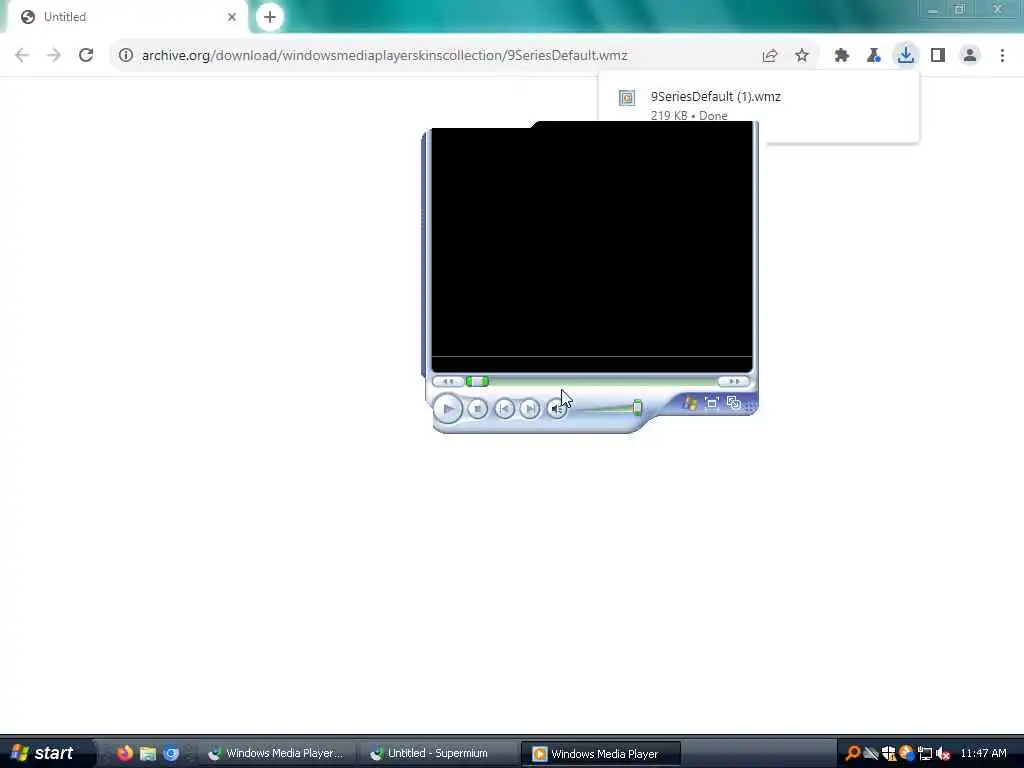1024x768 pixels.
Task: Mute the media player sound
Action: (x=556, y=409)
